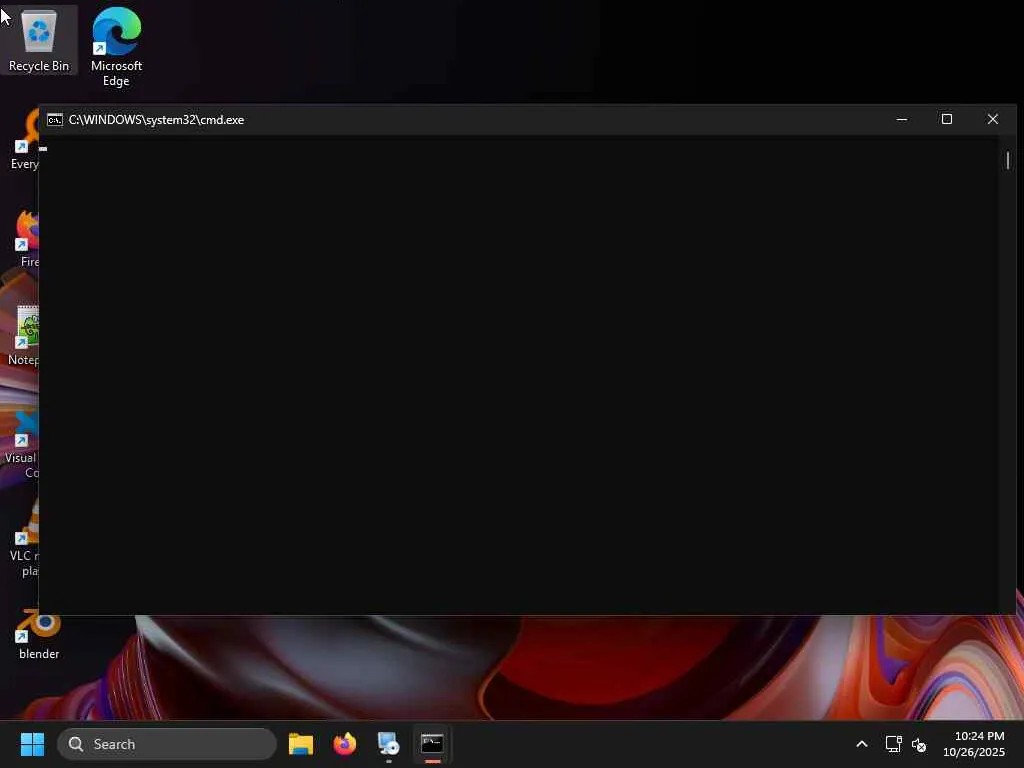
Task: Click the taskbar Search box
Action: [x=167, y=744]
